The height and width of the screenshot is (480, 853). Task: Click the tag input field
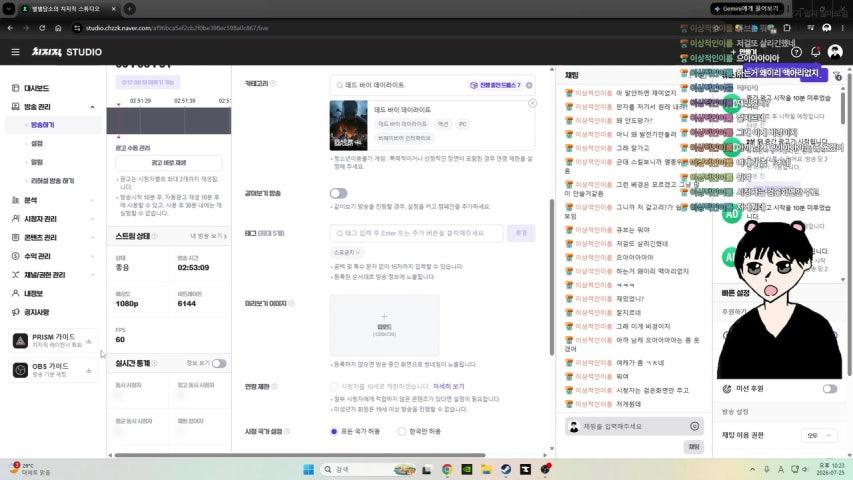click(416, 233)
